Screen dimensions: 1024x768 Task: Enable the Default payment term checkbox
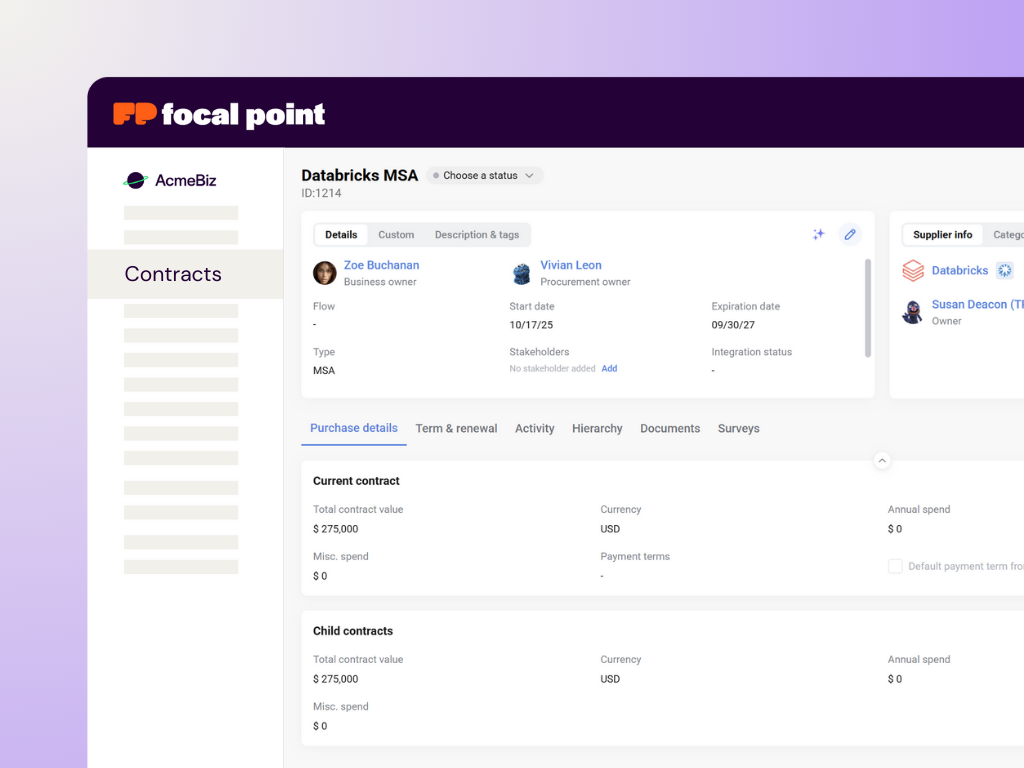coord(895,566)
